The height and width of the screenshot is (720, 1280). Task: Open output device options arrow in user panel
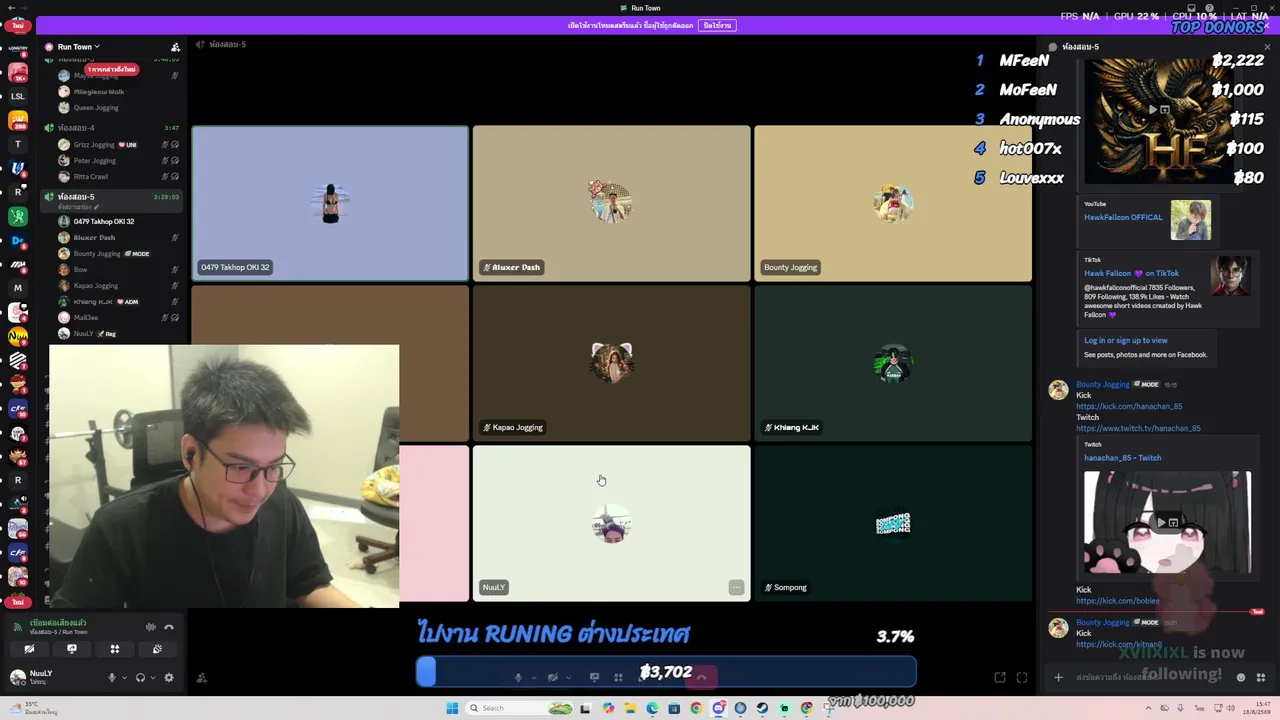(x=151, y=677)
